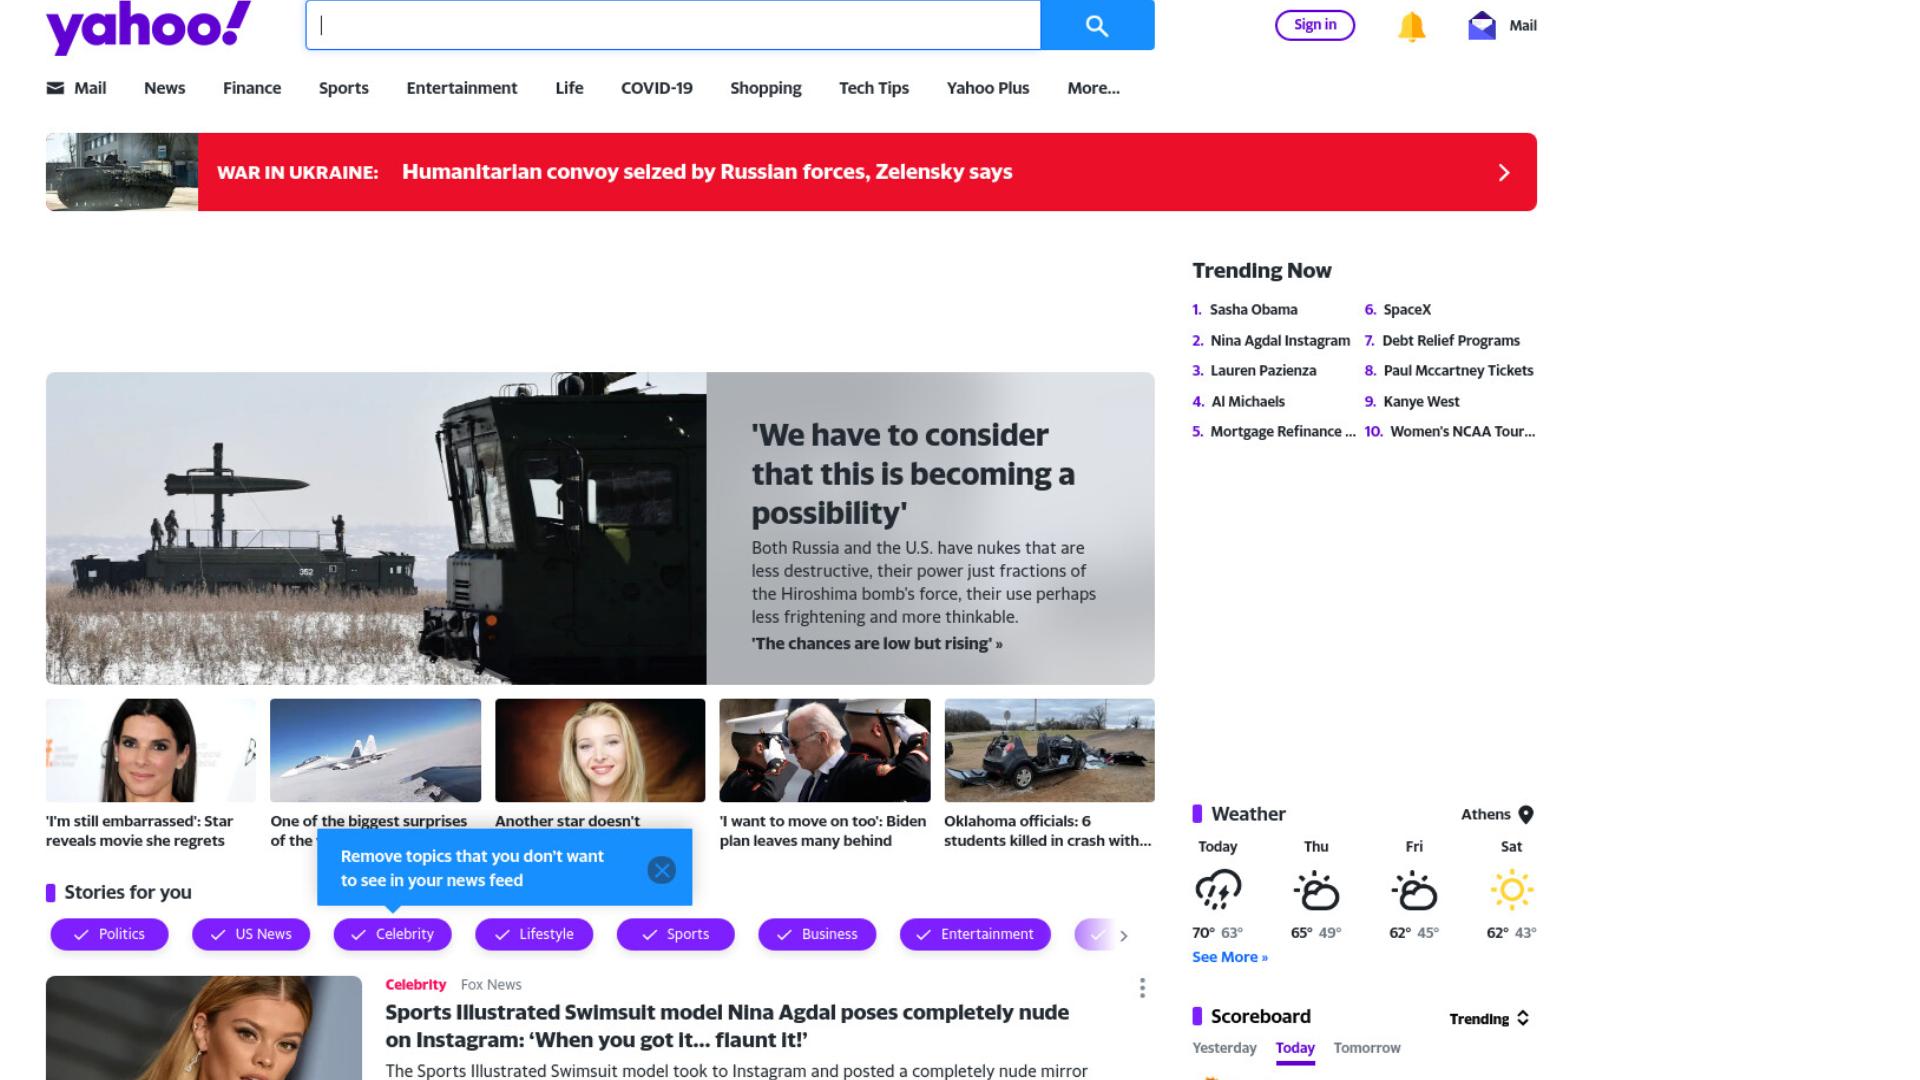This screenshot has width=1920, height=1080.
Task: Click the Yahoo logo
Action: coord(148,26)
